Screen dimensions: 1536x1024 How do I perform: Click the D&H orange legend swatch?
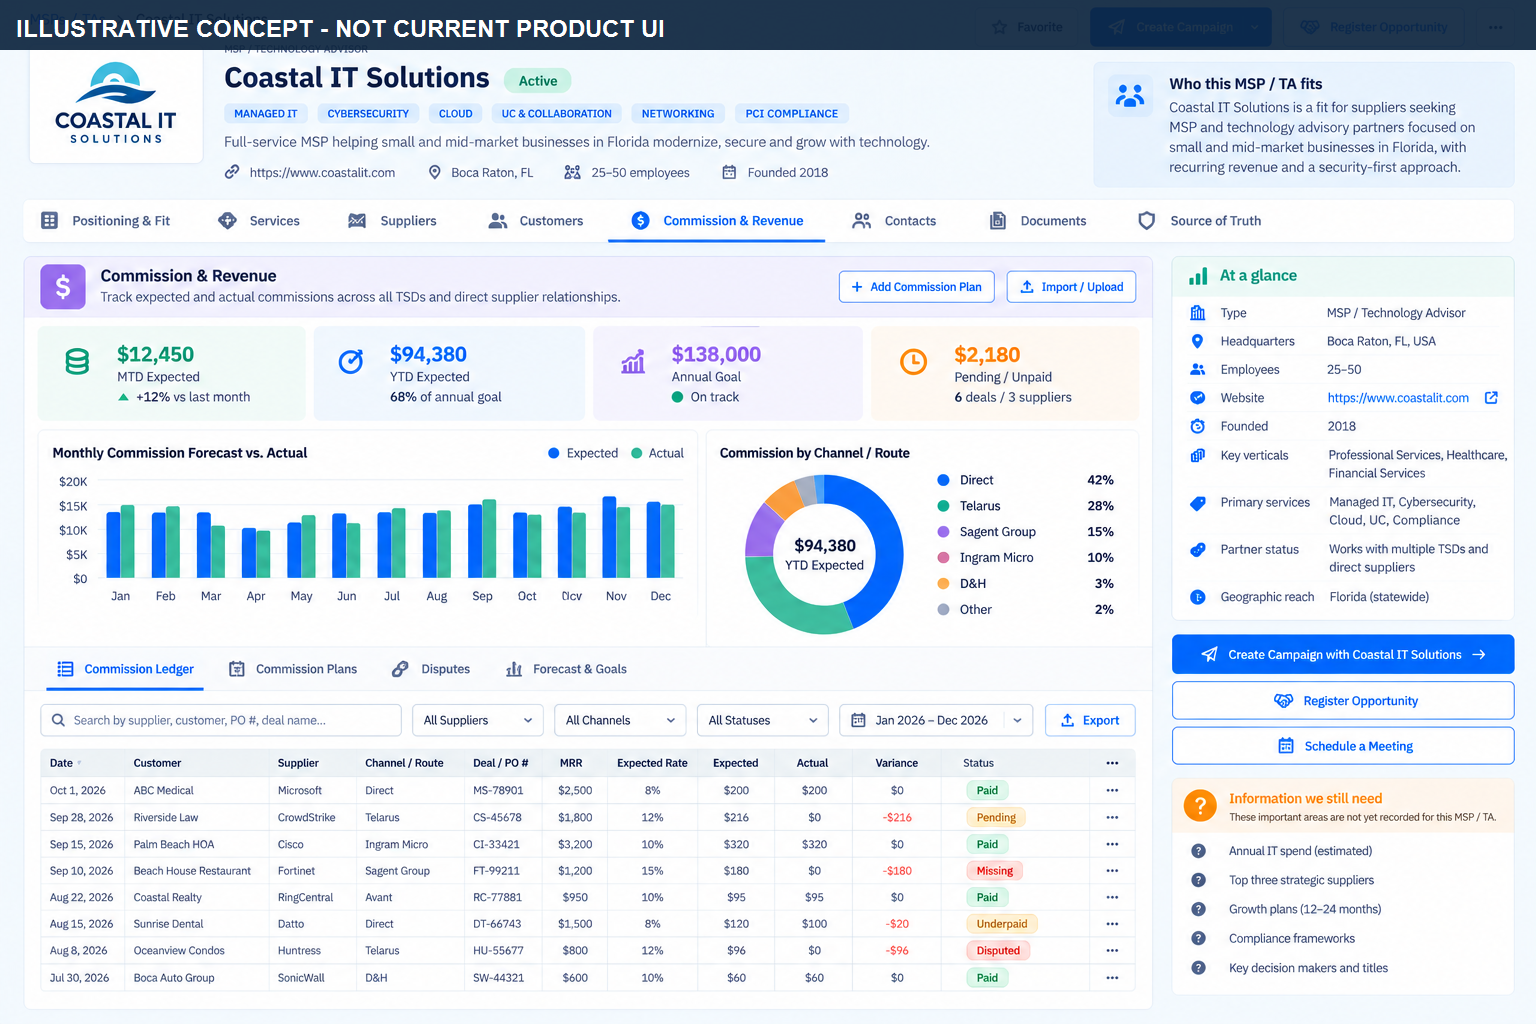point(943,584)
